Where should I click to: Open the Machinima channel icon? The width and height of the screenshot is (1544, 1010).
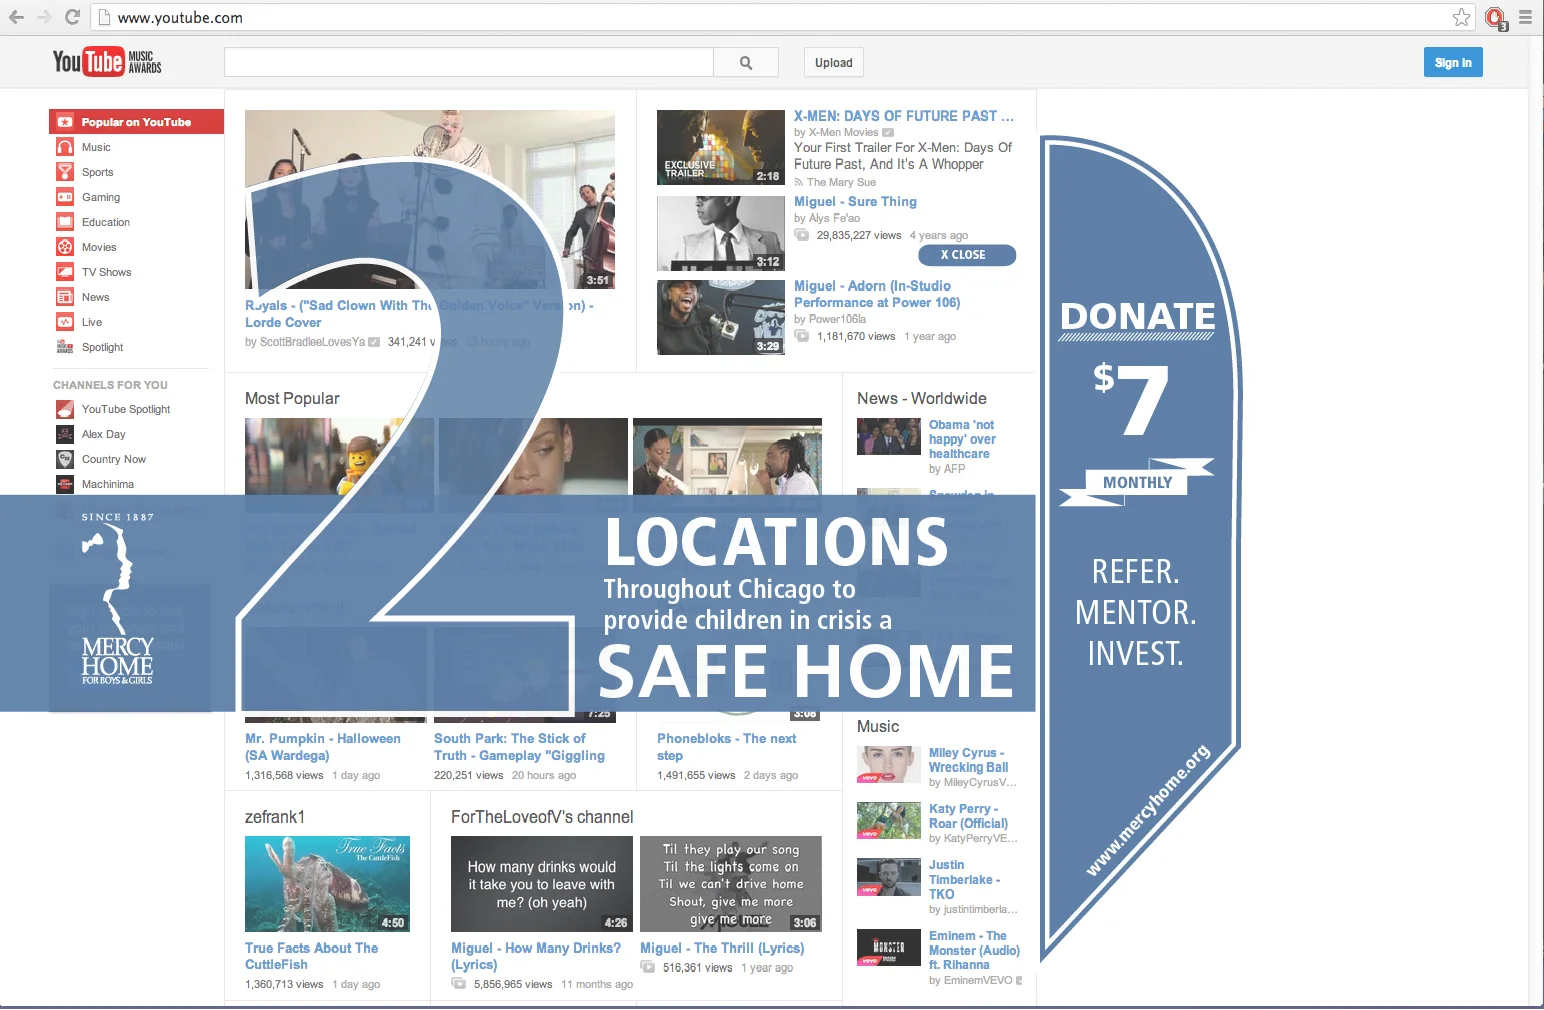click(65, 484)
